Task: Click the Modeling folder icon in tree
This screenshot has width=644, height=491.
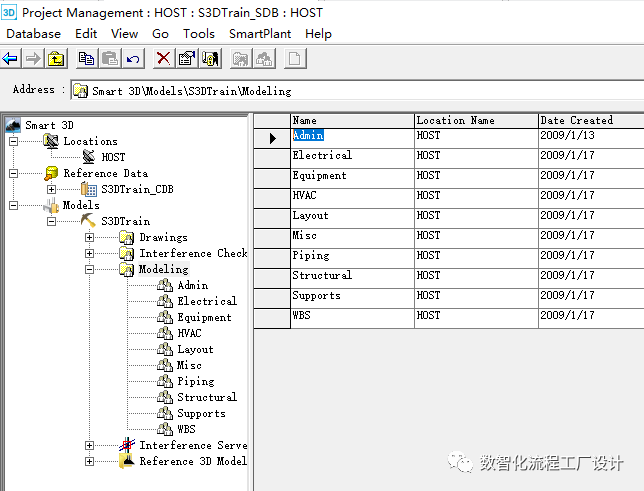Action: click(126, 269)
